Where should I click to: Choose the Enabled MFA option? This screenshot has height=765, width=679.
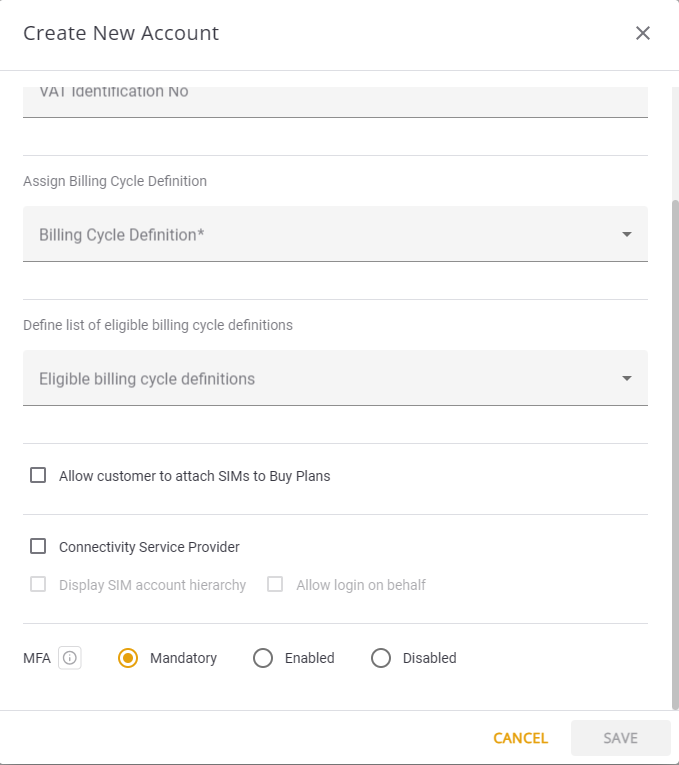click(x=263, y=658)
